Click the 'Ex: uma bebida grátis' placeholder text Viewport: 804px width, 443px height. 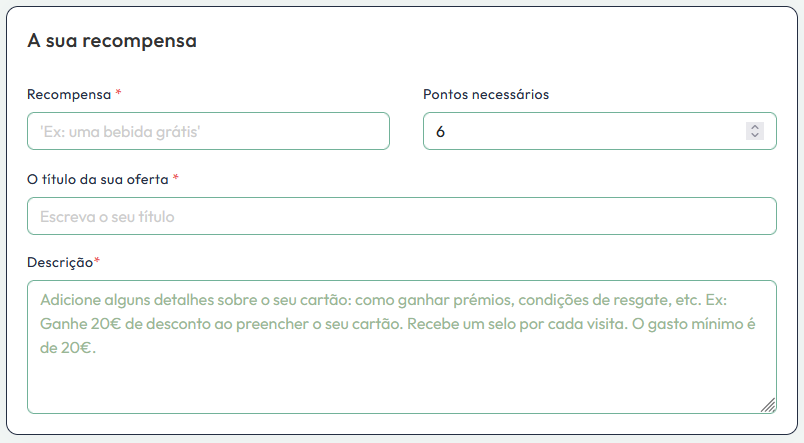tap(127, 131)
